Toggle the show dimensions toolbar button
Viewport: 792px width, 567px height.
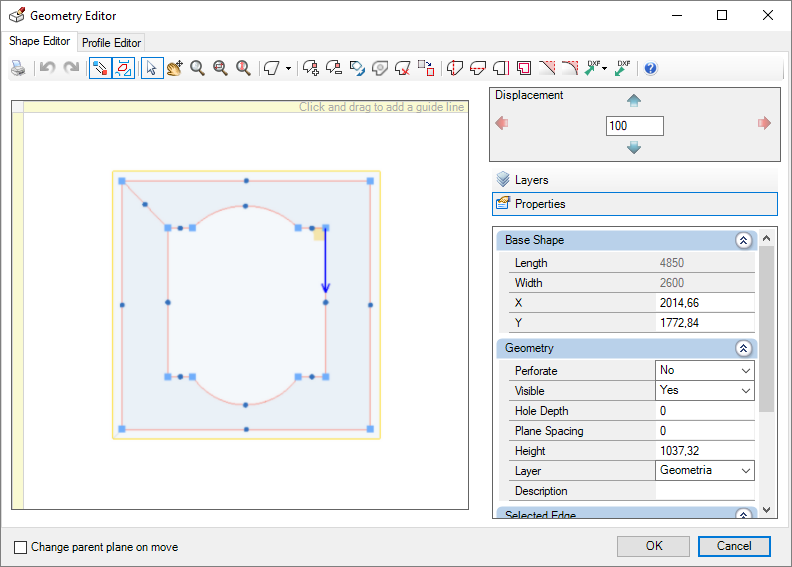tap(124, 68)
